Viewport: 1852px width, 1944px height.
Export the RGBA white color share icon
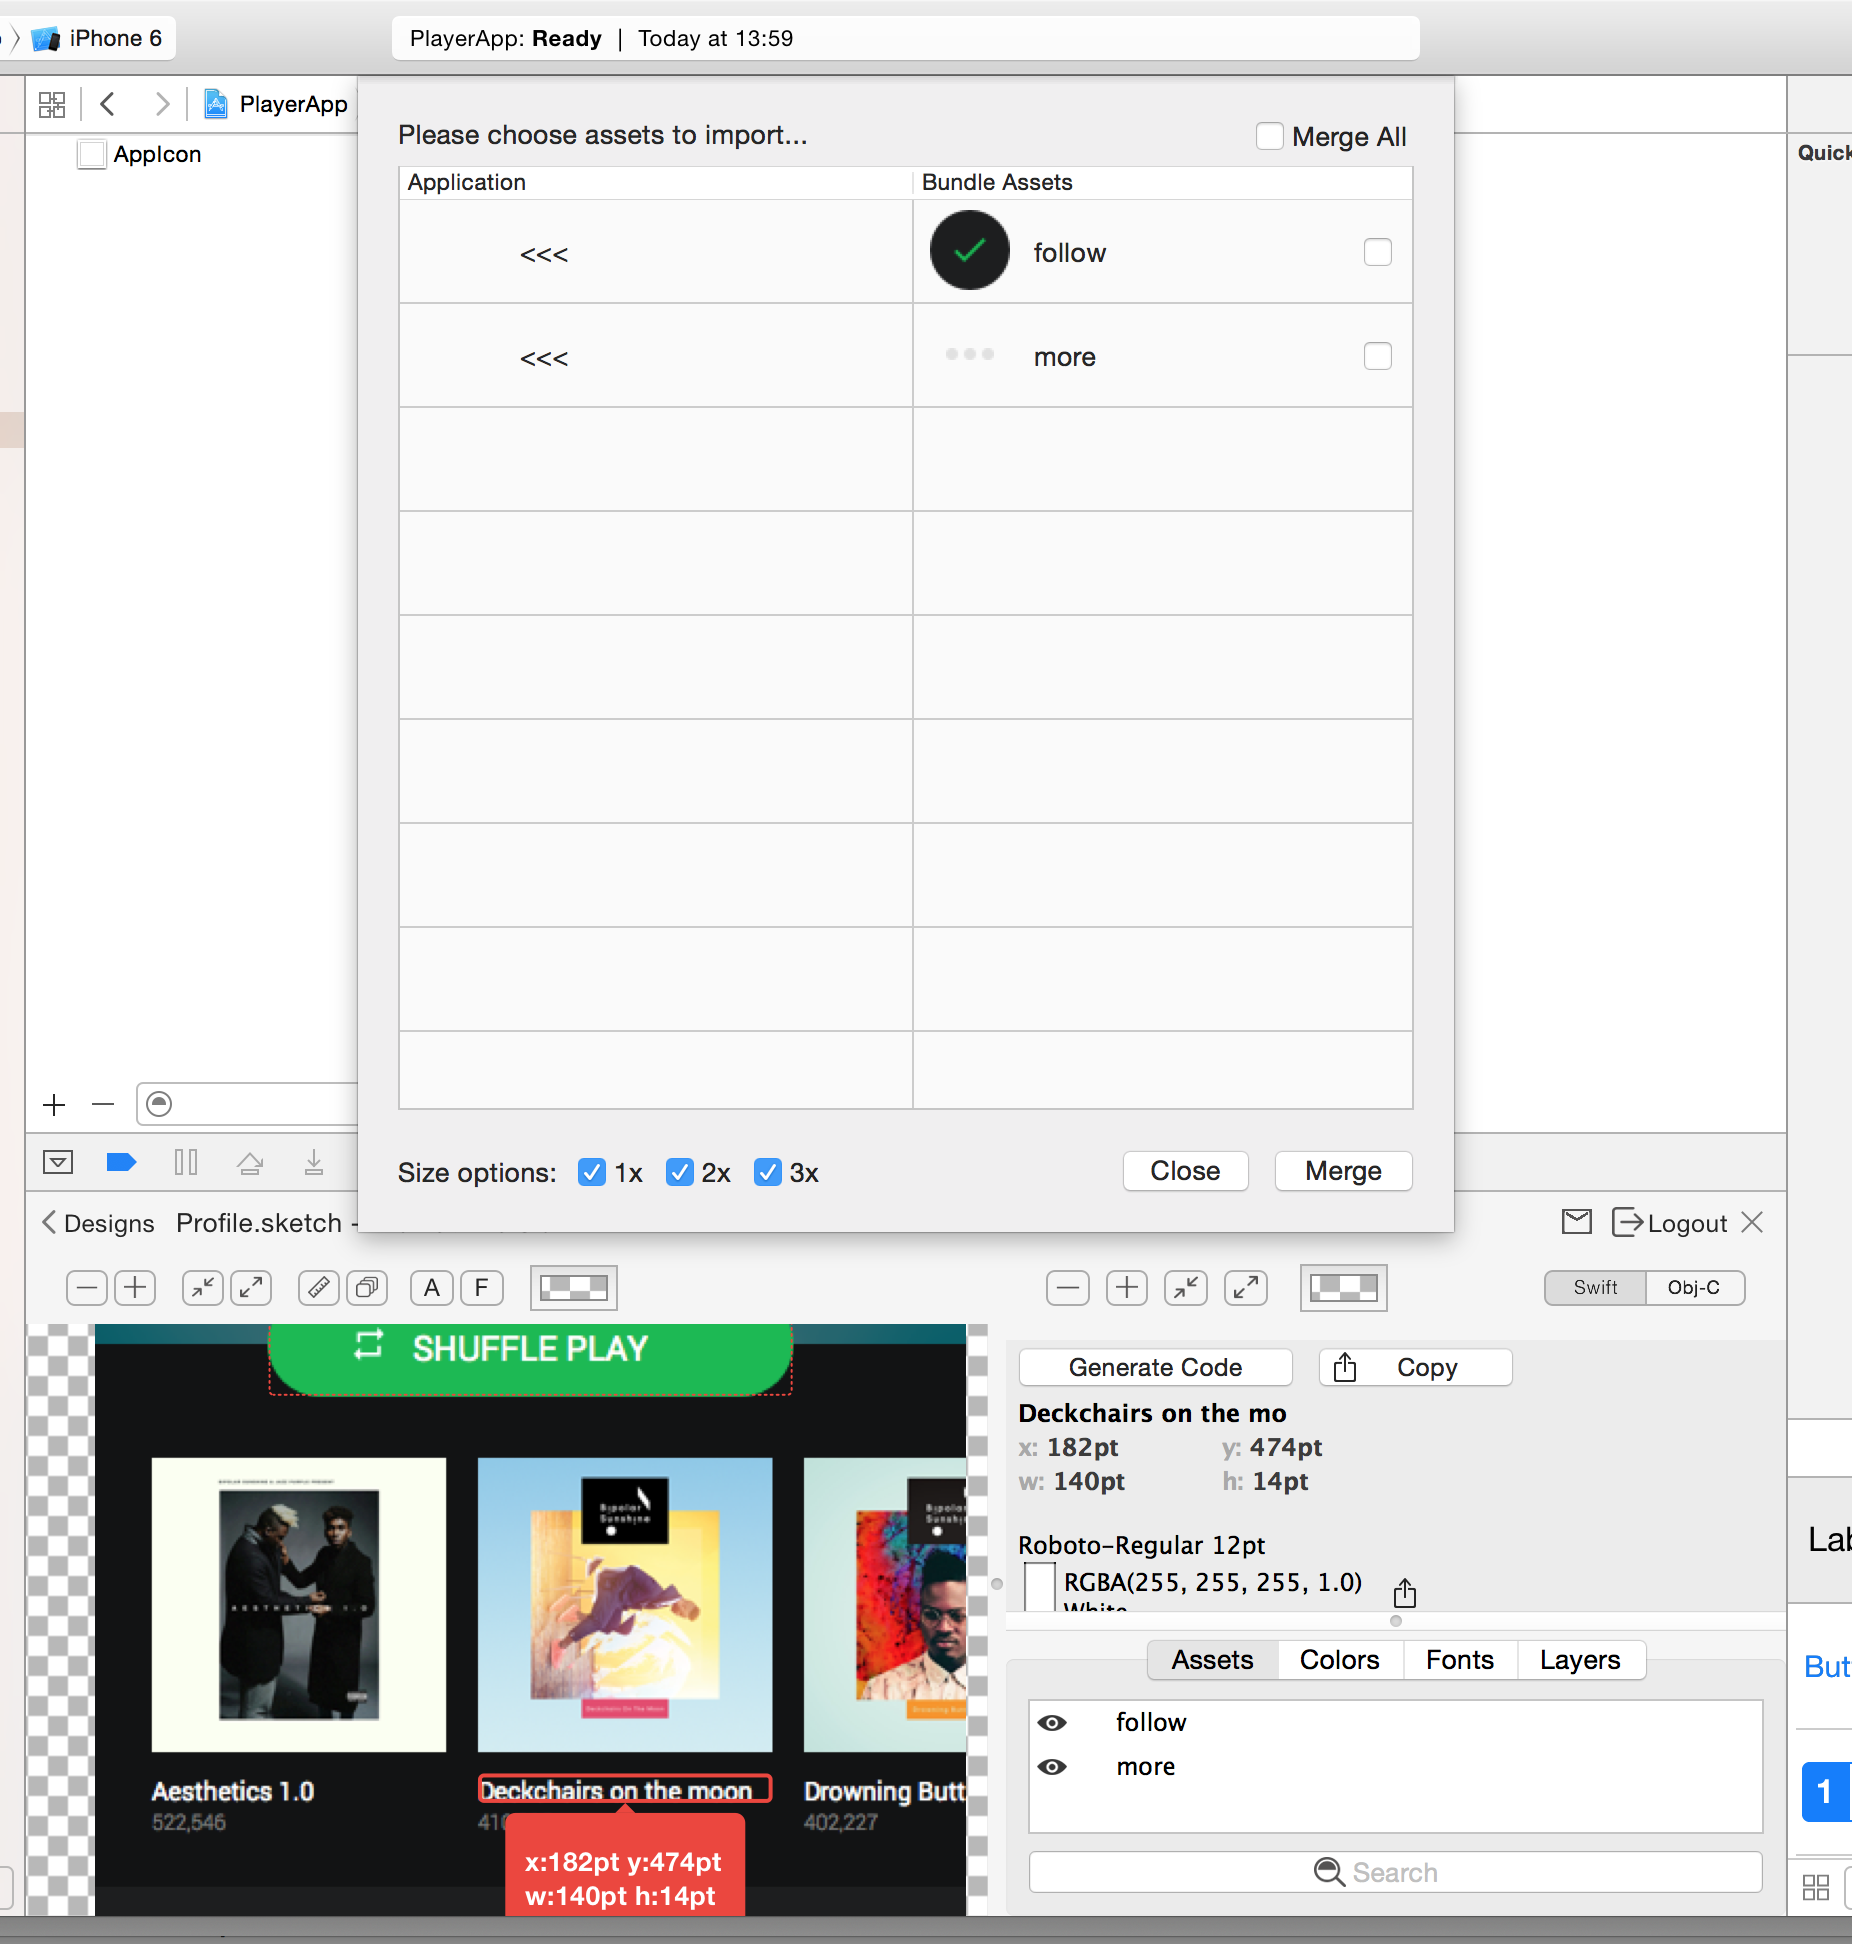pos(1405,1591)
